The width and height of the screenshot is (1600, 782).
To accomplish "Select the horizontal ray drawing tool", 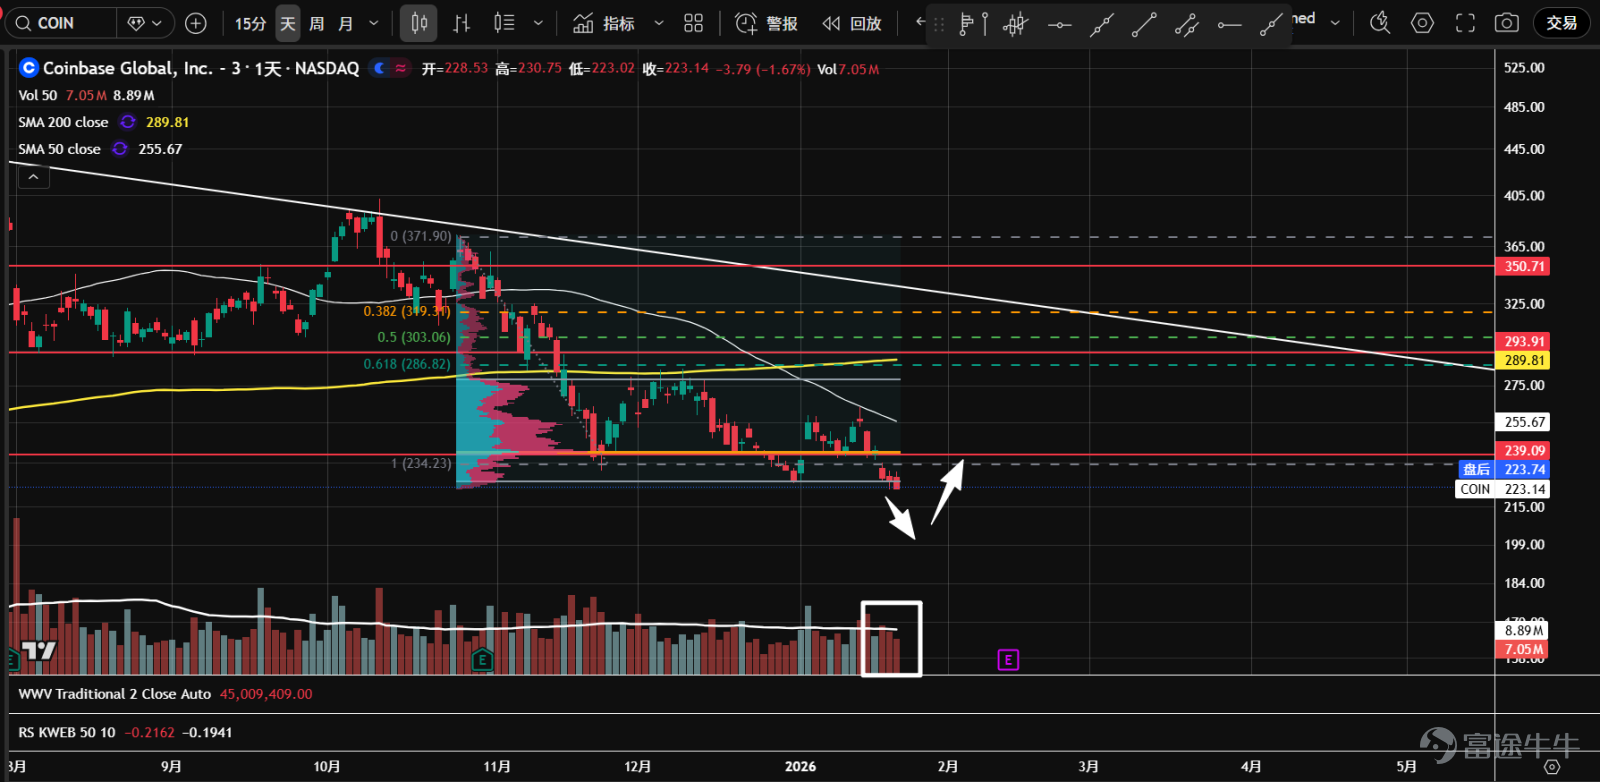I will (x=1229, y=24).
